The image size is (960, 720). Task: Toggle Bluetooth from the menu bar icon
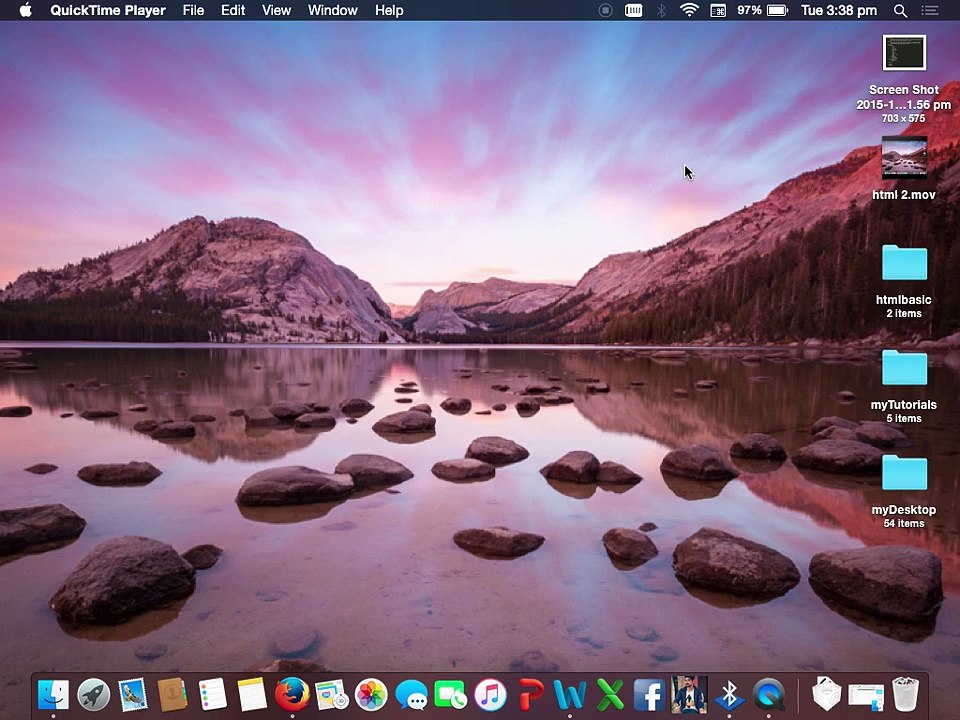661,10
